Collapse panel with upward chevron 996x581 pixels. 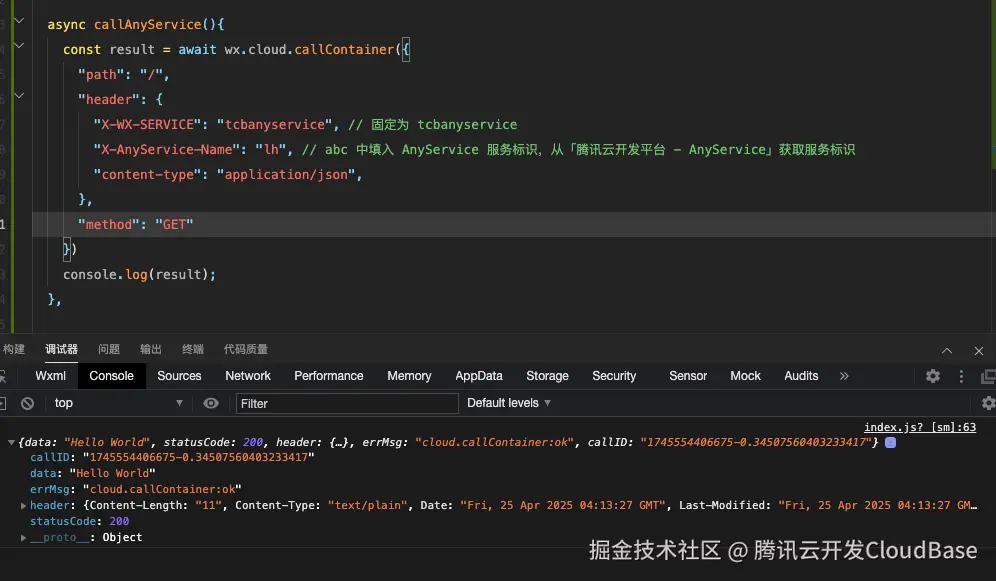947,351
